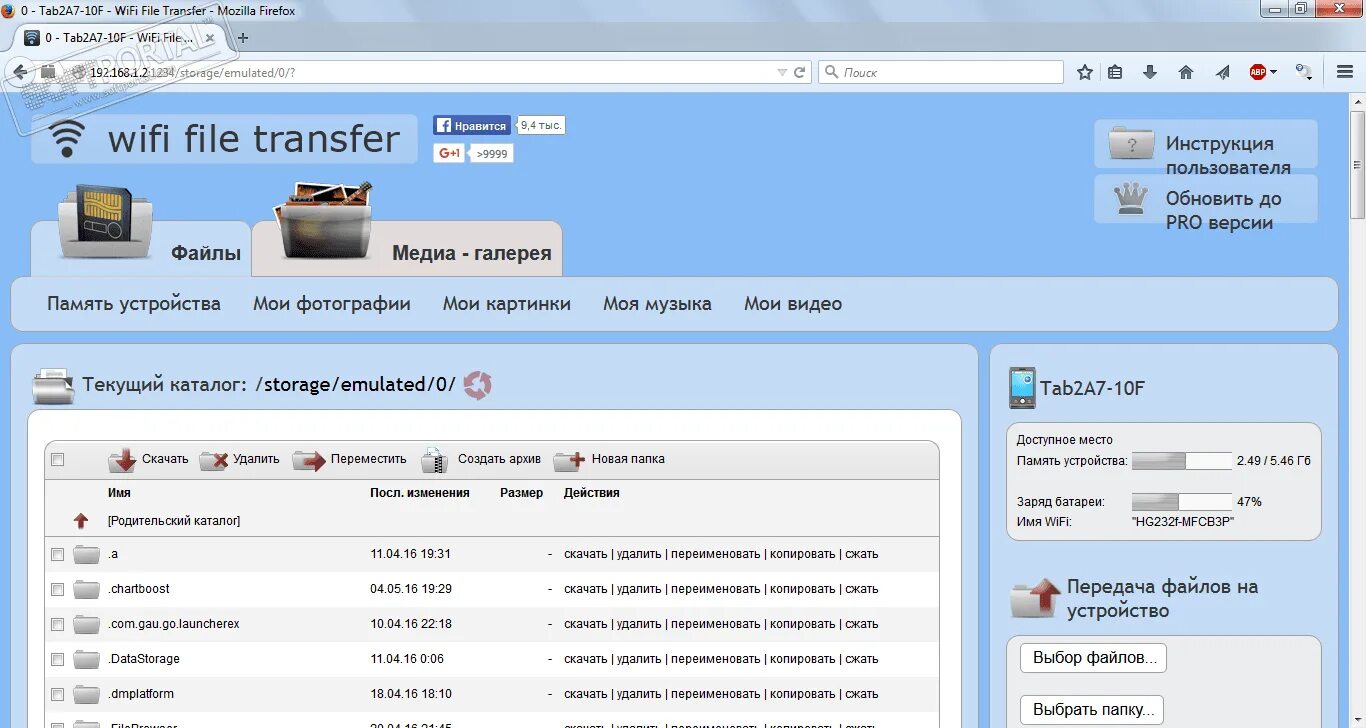Image resolution: width=1366 pixels, height=728 pixels.
Task: Open Память устройства section
Action: tap(134, 304)
